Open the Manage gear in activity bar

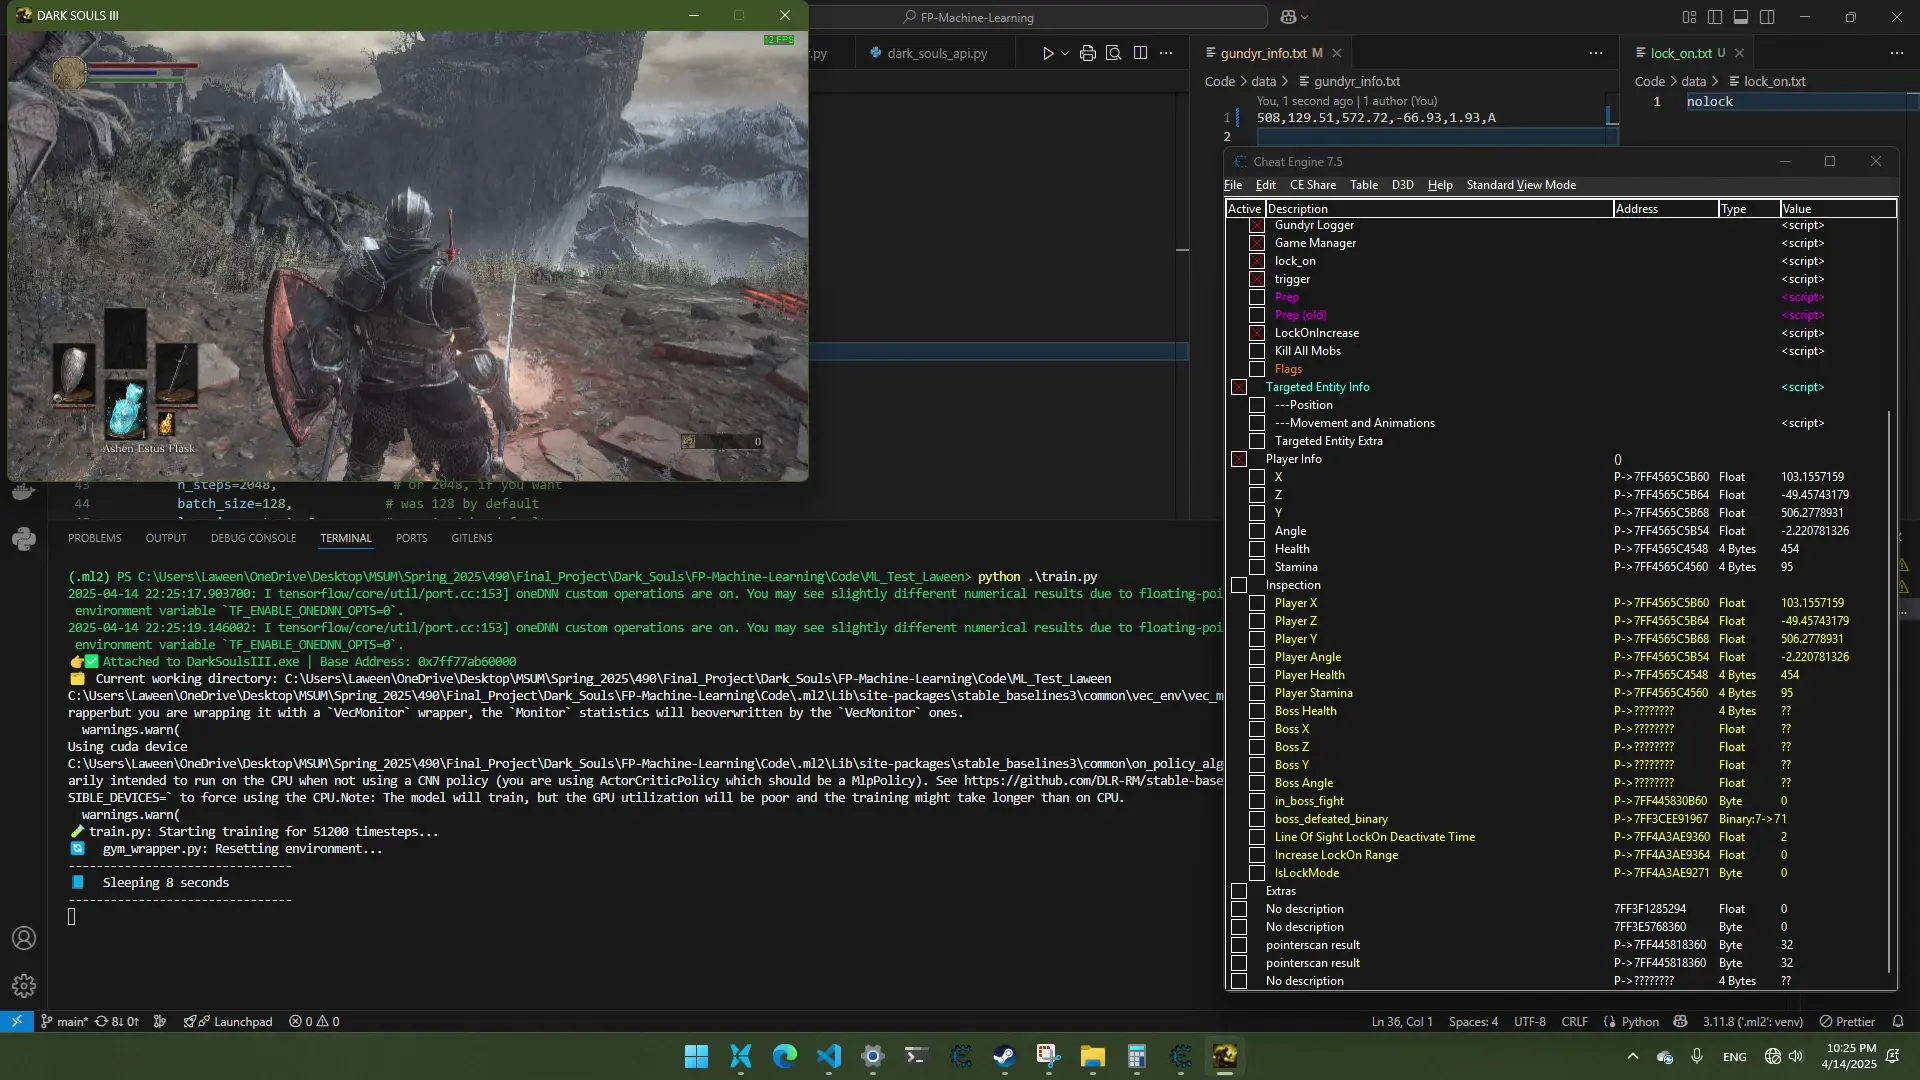24,986
